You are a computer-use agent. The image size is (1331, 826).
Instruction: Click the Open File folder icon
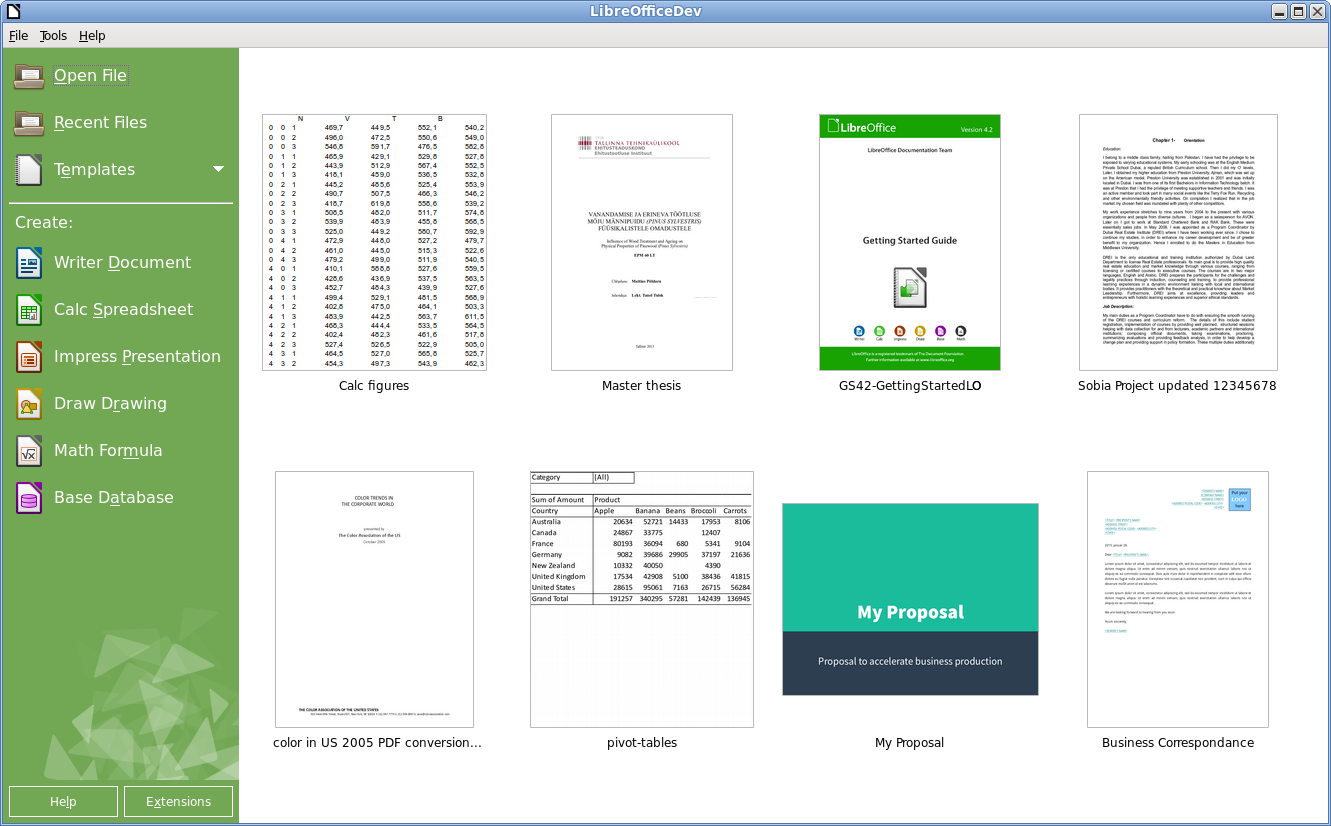[29, 76]
